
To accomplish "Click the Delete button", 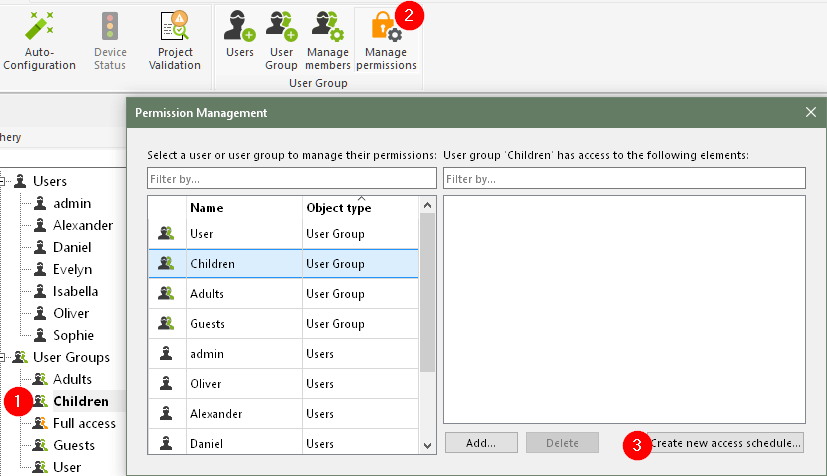I will (x=562, y=442).
